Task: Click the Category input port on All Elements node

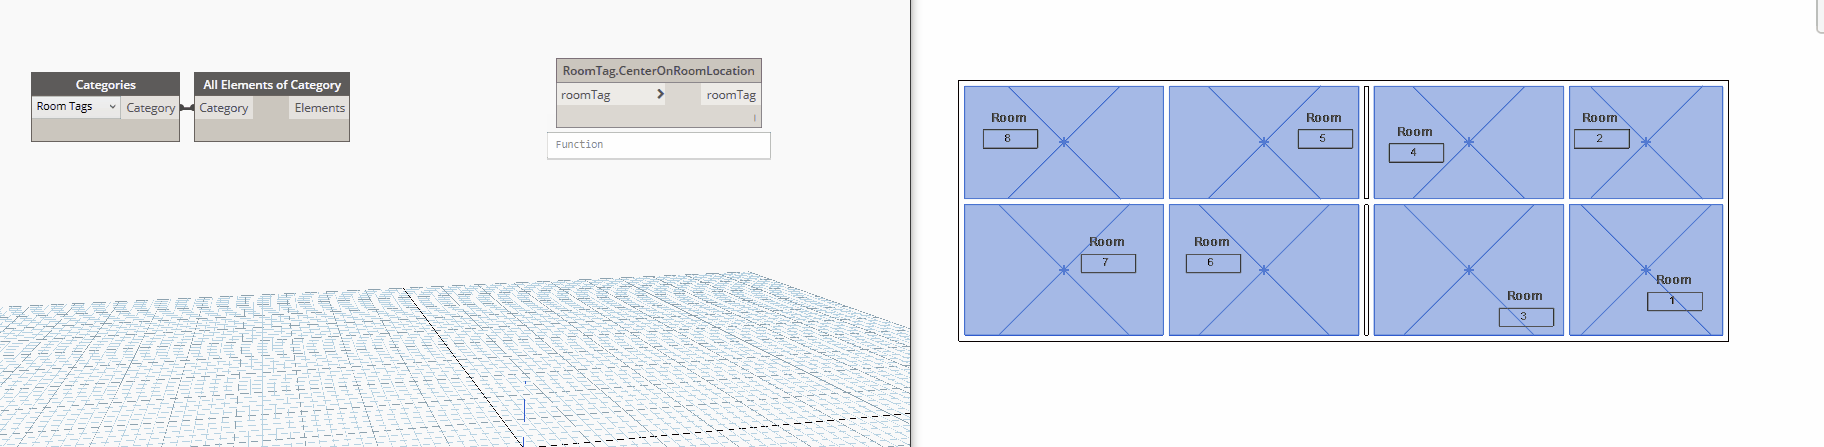Action: (223, 108)
